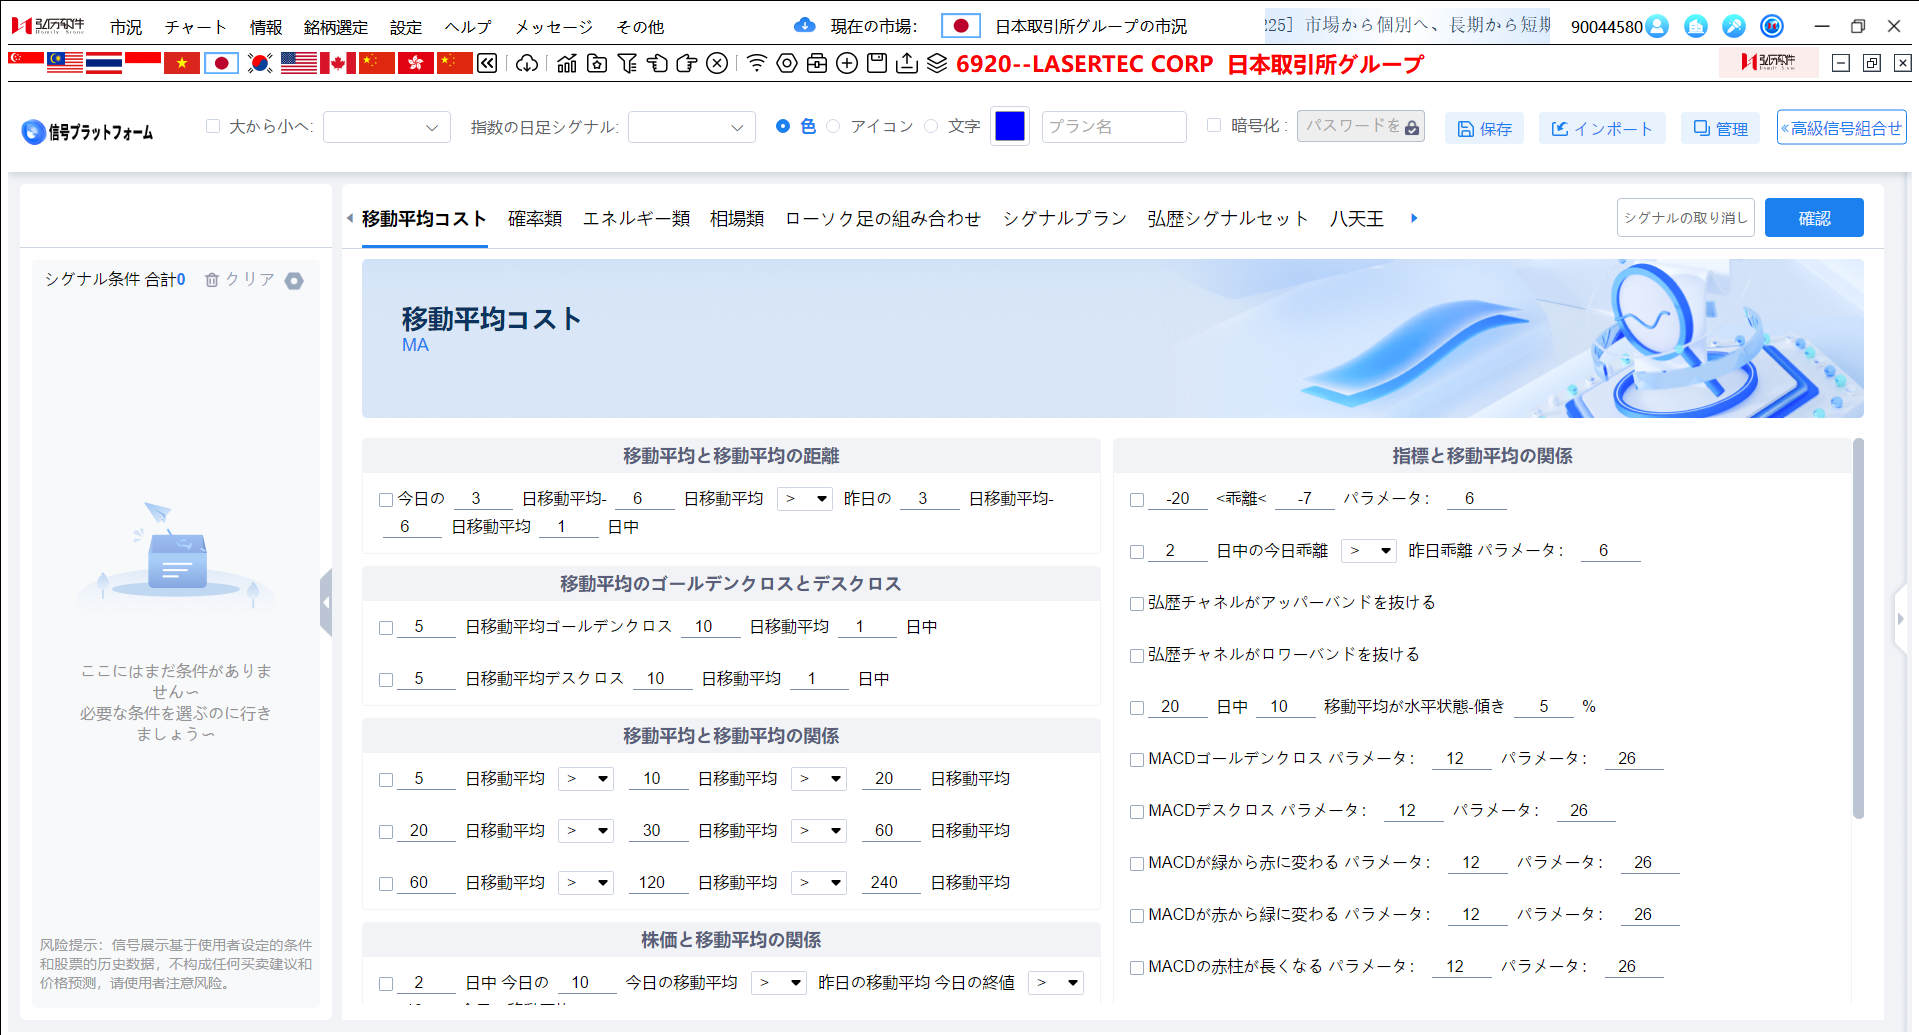Click the cloud download toolbar icon
Viewport: 1919px width, 1035px height.
click(527, 64)
